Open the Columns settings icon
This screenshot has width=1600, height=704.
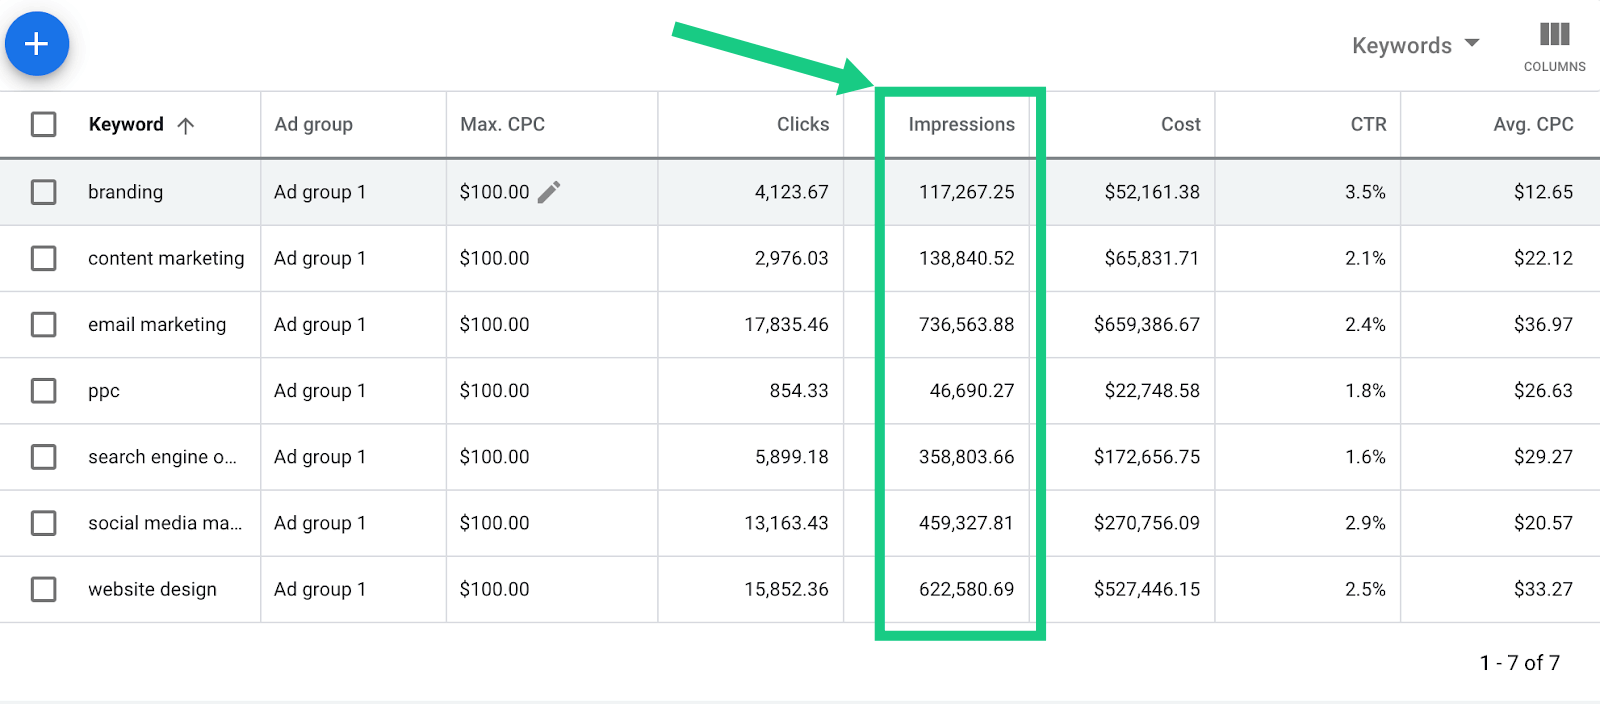pos(1554,46)
